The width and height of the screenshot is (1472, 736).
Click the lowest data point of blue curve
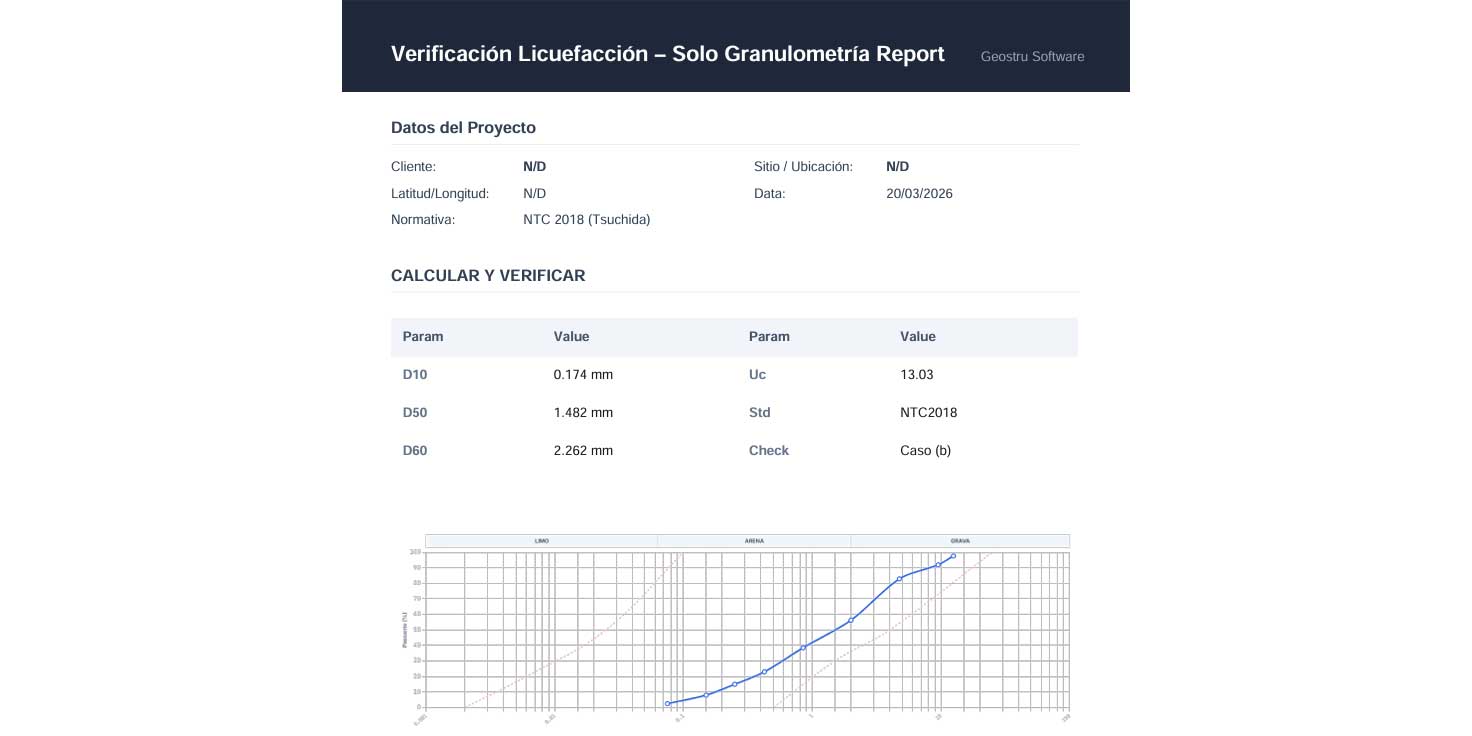(x=668, y=704)
